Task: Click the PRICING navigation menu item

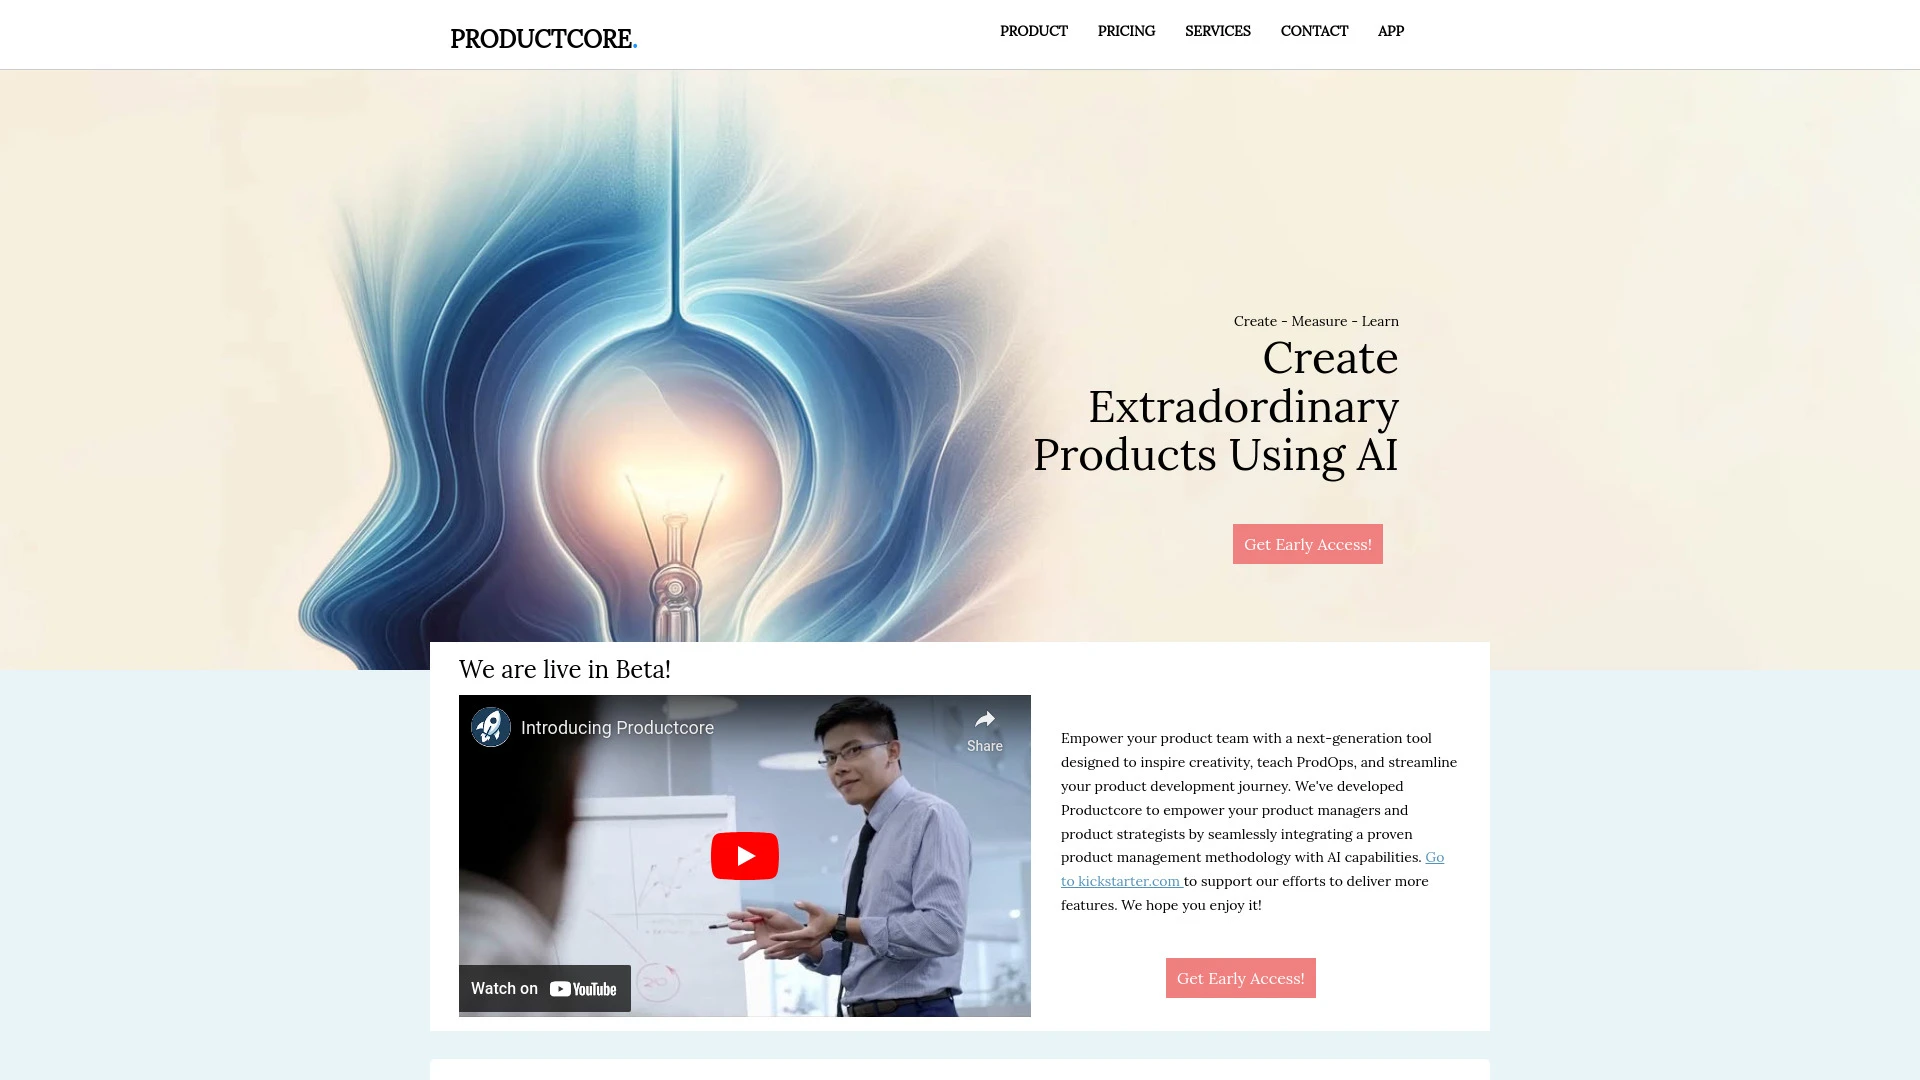Action: [x=1125, y=30]
